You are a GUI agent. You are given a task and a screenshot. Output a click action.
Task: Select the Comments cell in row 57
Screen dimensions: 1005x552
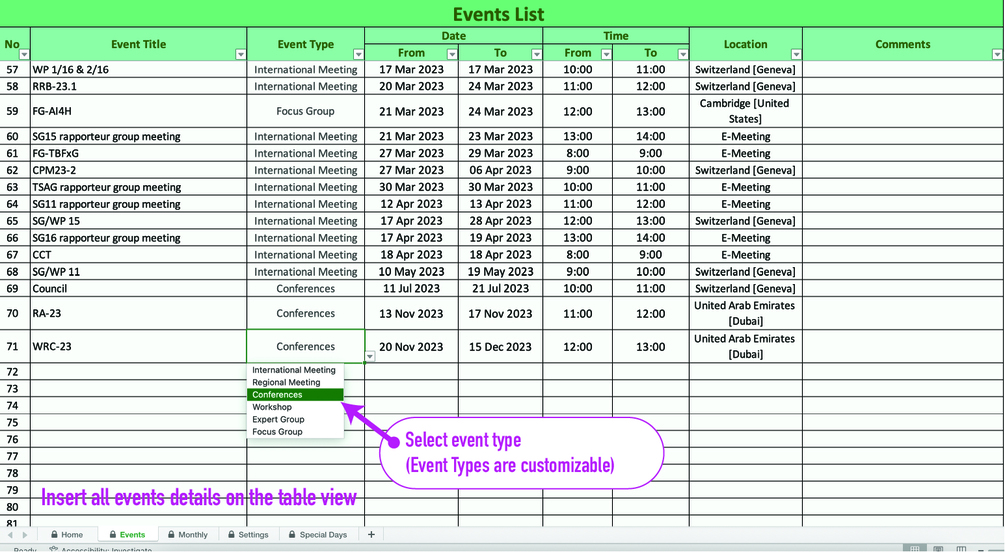pyautogui.click(x=903, y=69)
